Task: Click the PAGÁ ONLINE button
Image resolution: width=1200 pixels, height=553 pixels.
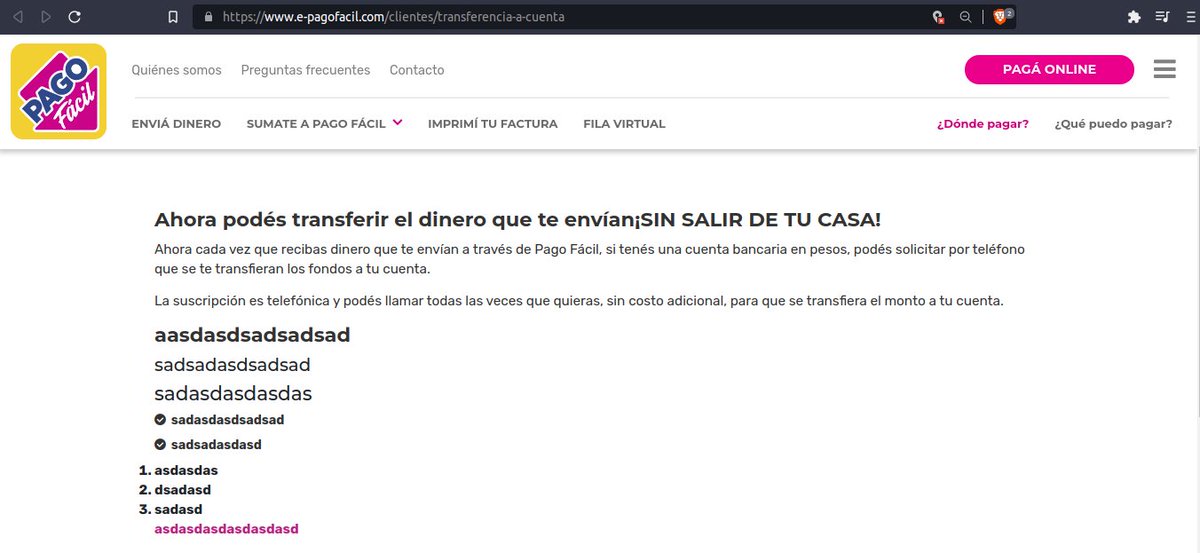Action: [1049, 69]
